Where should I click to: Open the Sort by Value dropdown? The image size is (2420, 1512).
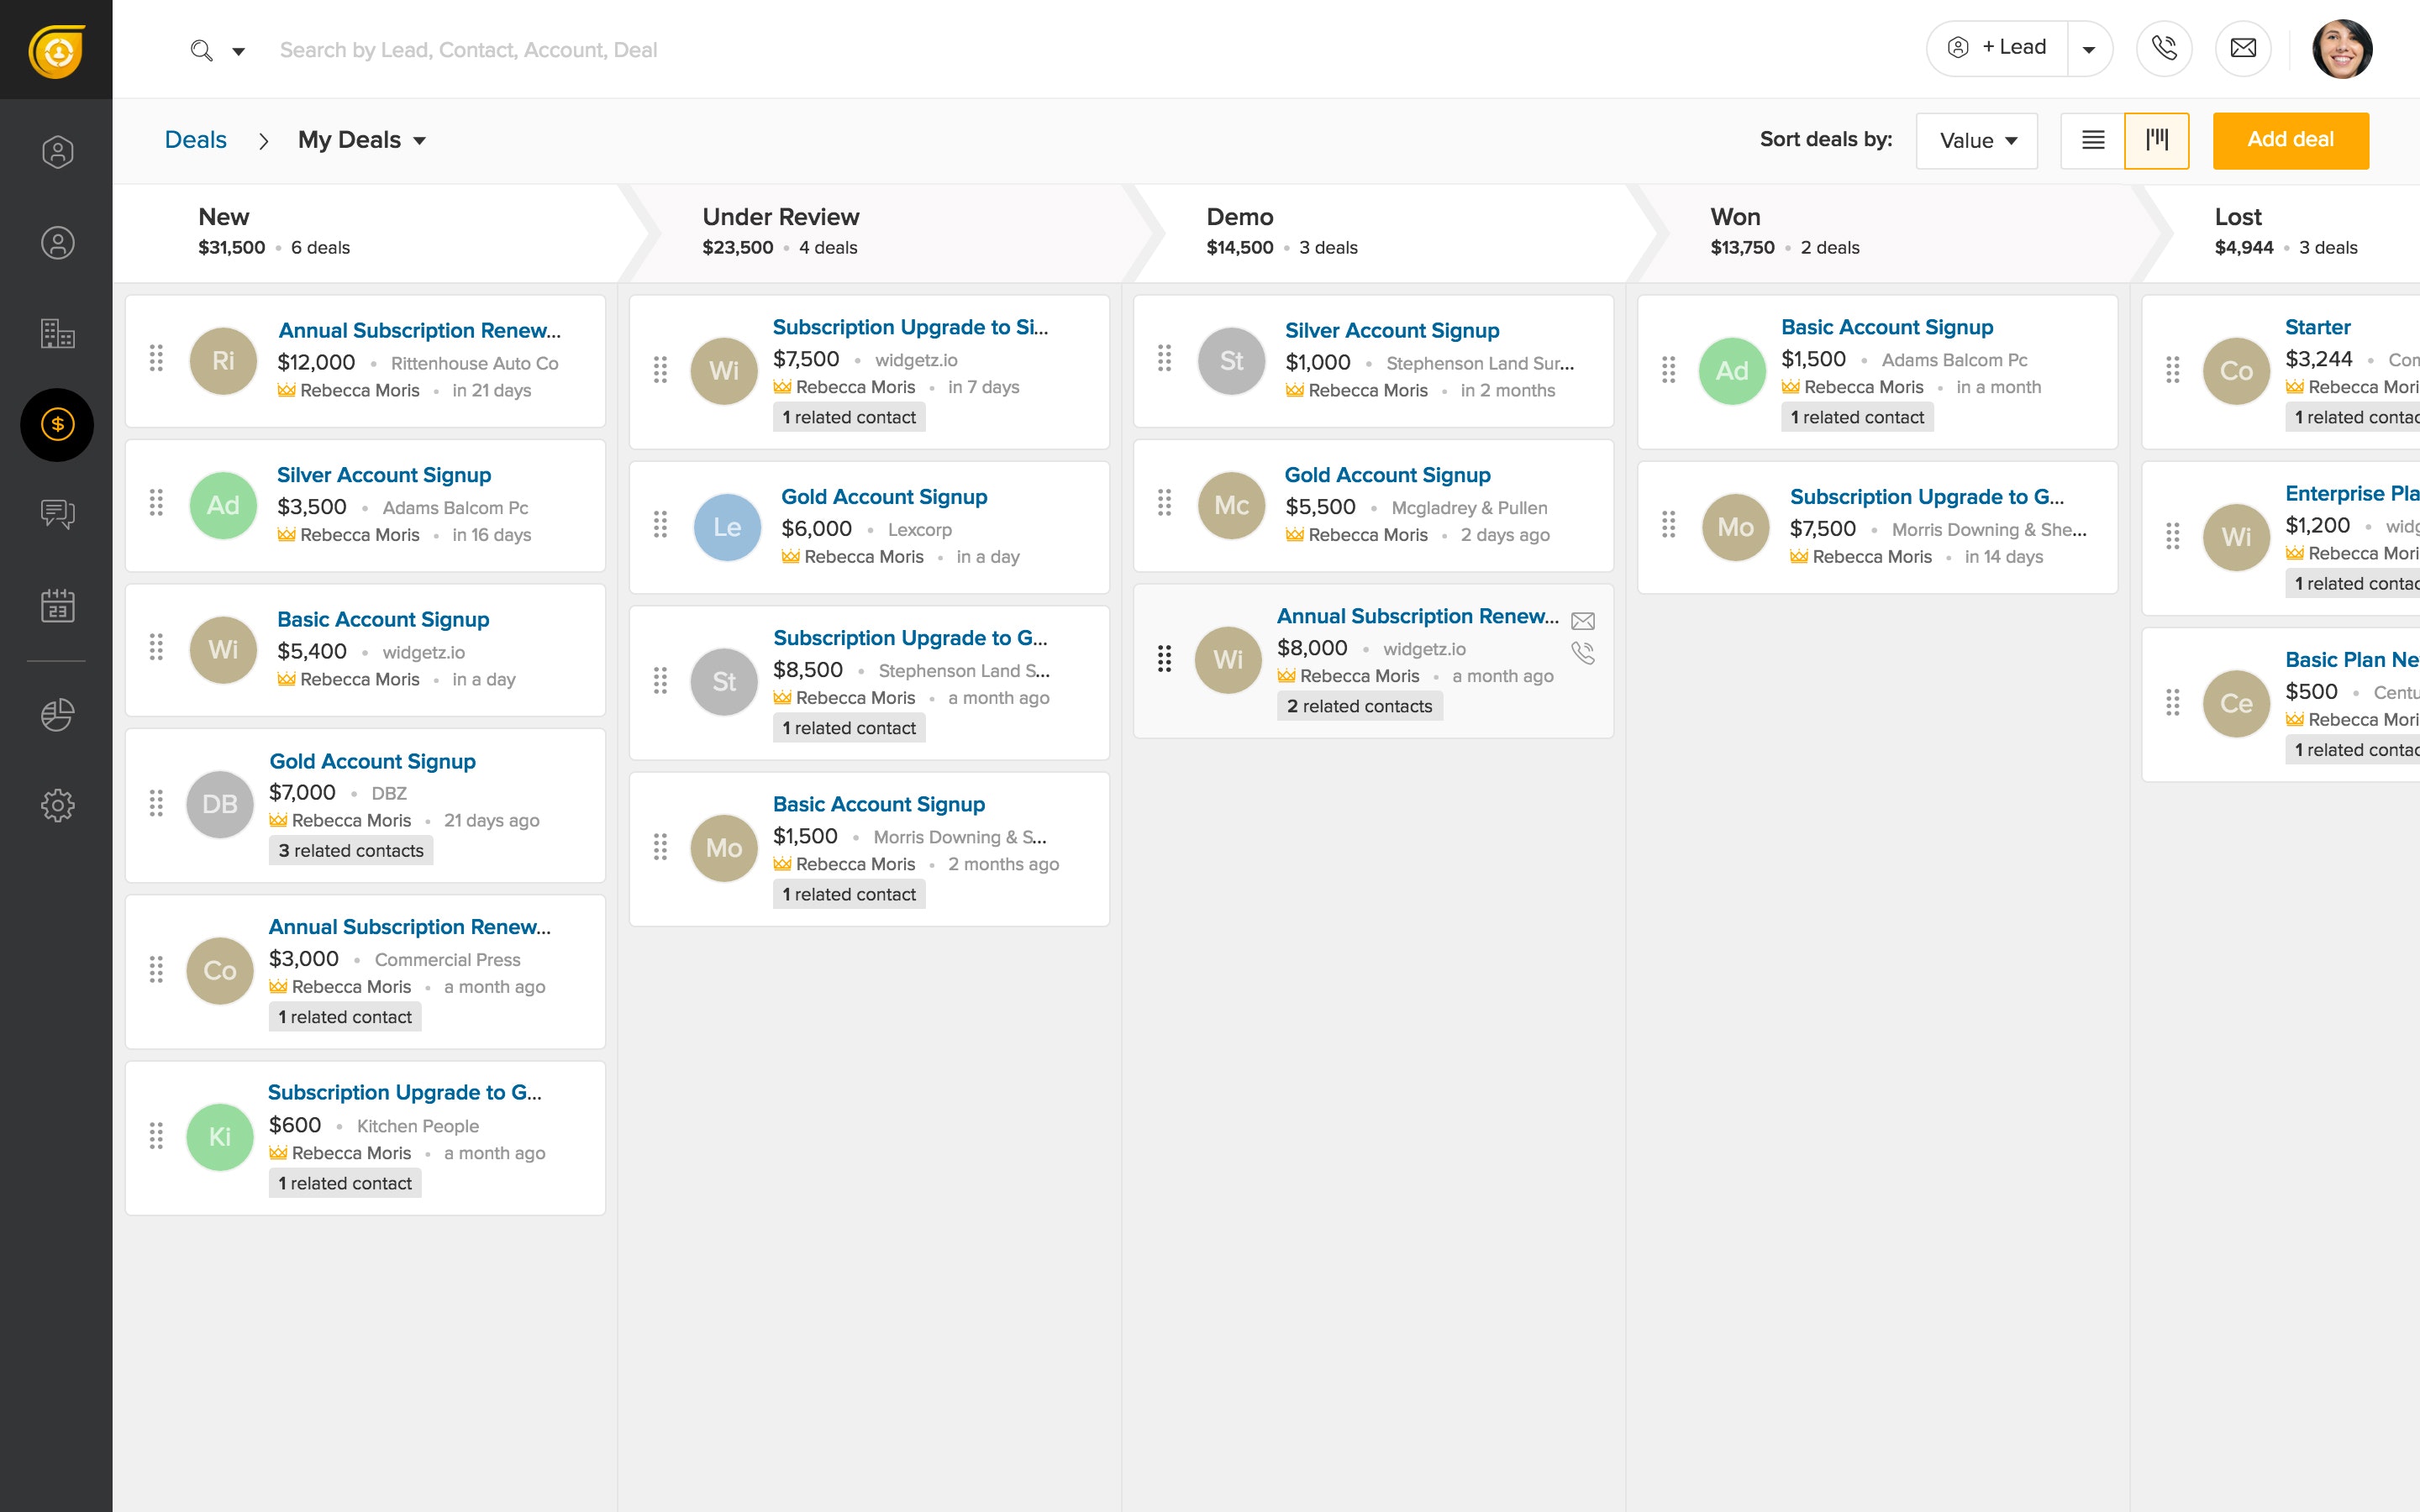tap(1976, 140)
